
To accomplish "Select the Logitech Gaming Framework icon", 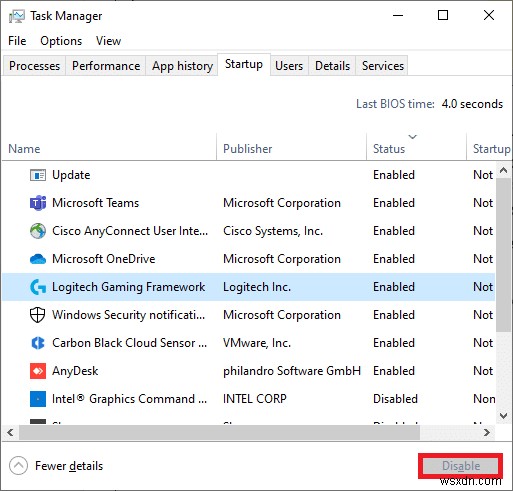I will tap(38, 287).
